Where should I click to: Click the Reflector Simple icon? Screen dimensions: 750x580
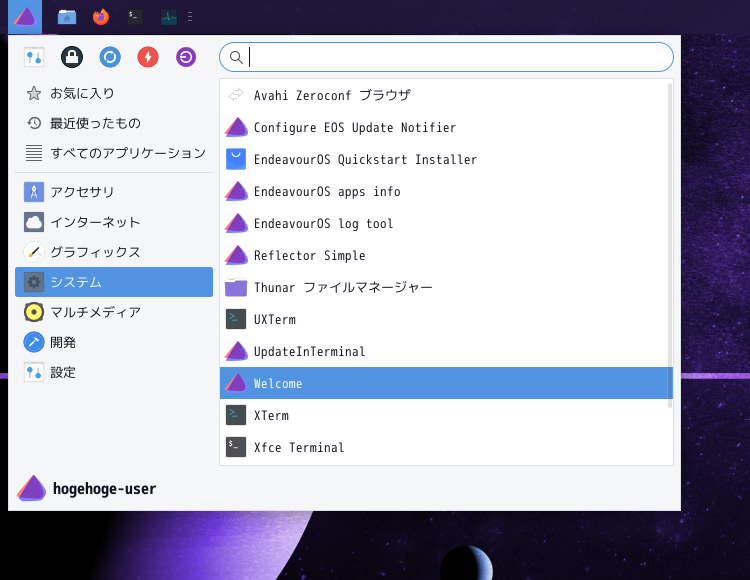(x=236, y=255)
